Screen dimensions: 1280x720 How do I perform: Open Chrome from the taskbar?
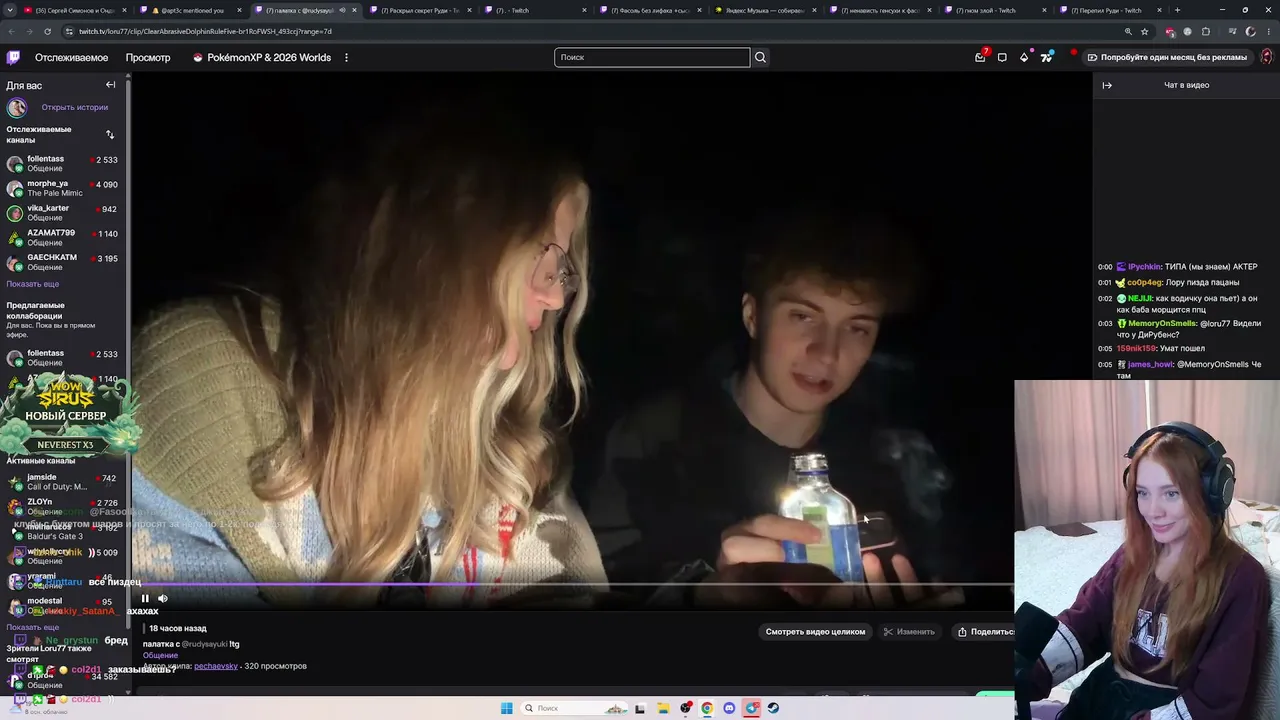tap(707, 708)
